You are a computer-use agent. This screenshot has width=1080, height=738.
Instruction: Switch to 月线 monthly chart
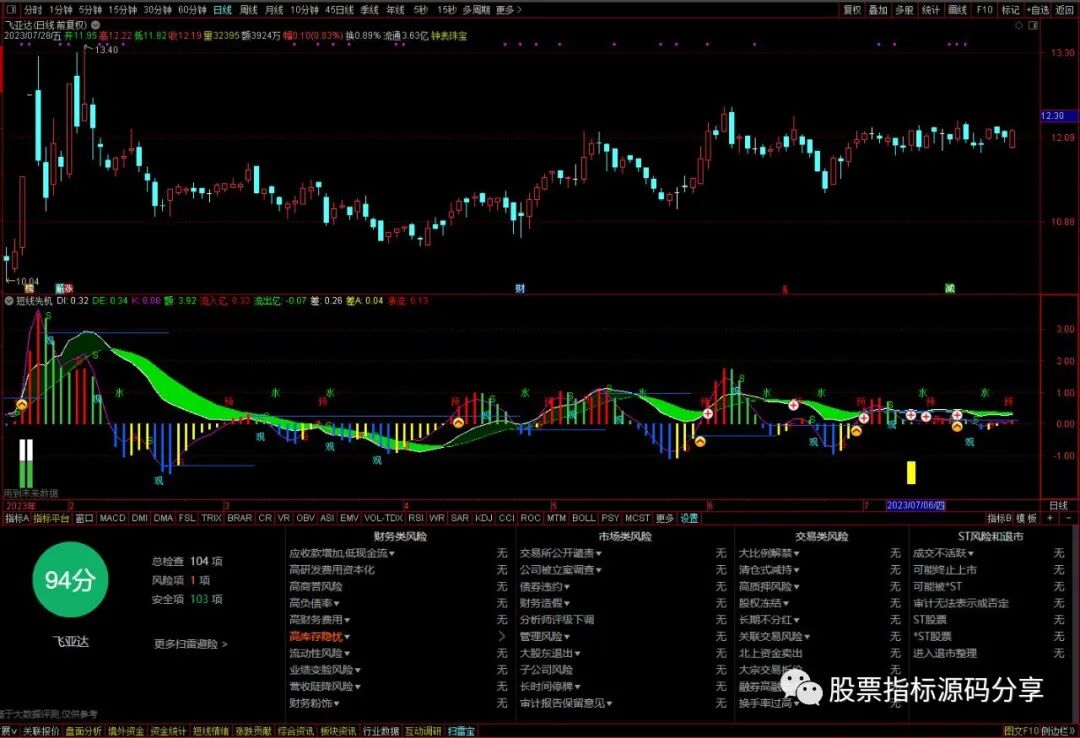pos(273,10)
